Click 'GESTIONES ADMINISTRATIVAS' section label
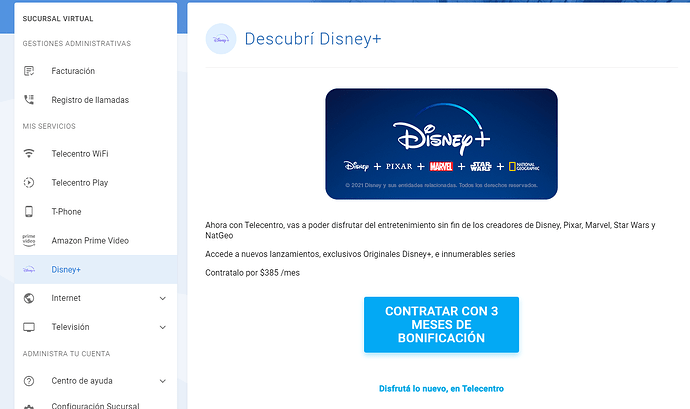Viewport: 690px width, 409px height. click(77, 44)
